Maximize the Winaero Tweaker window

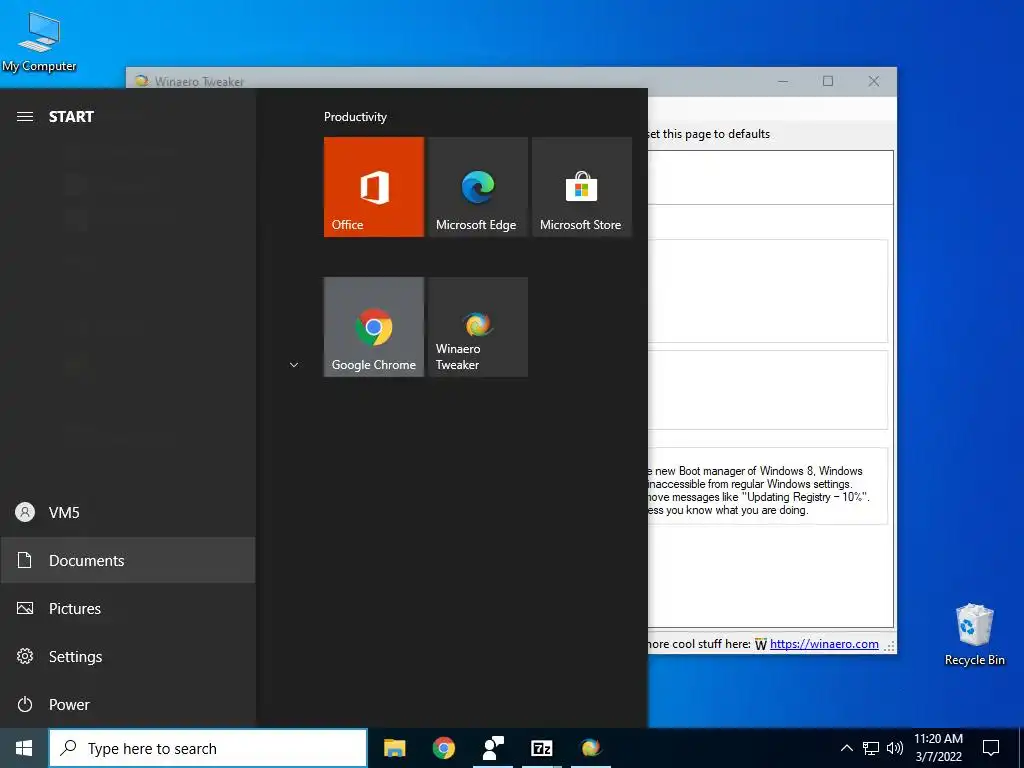(828, 82)
